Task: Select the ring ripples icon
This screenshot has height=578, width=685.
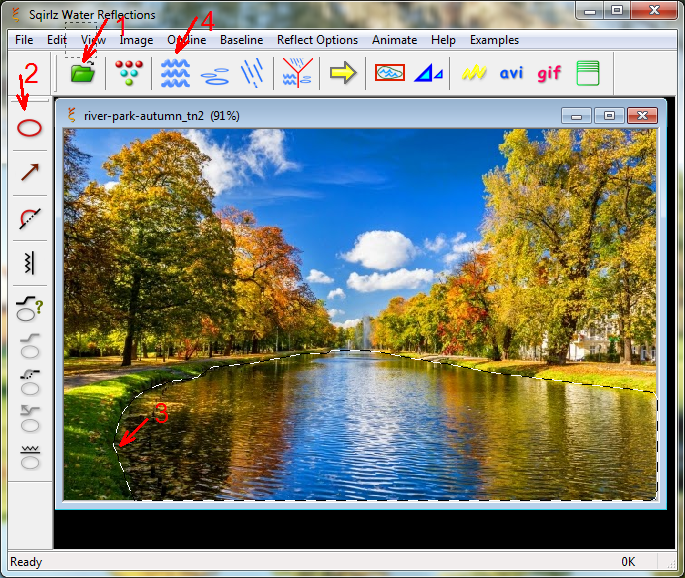Action: pos(214,73)
